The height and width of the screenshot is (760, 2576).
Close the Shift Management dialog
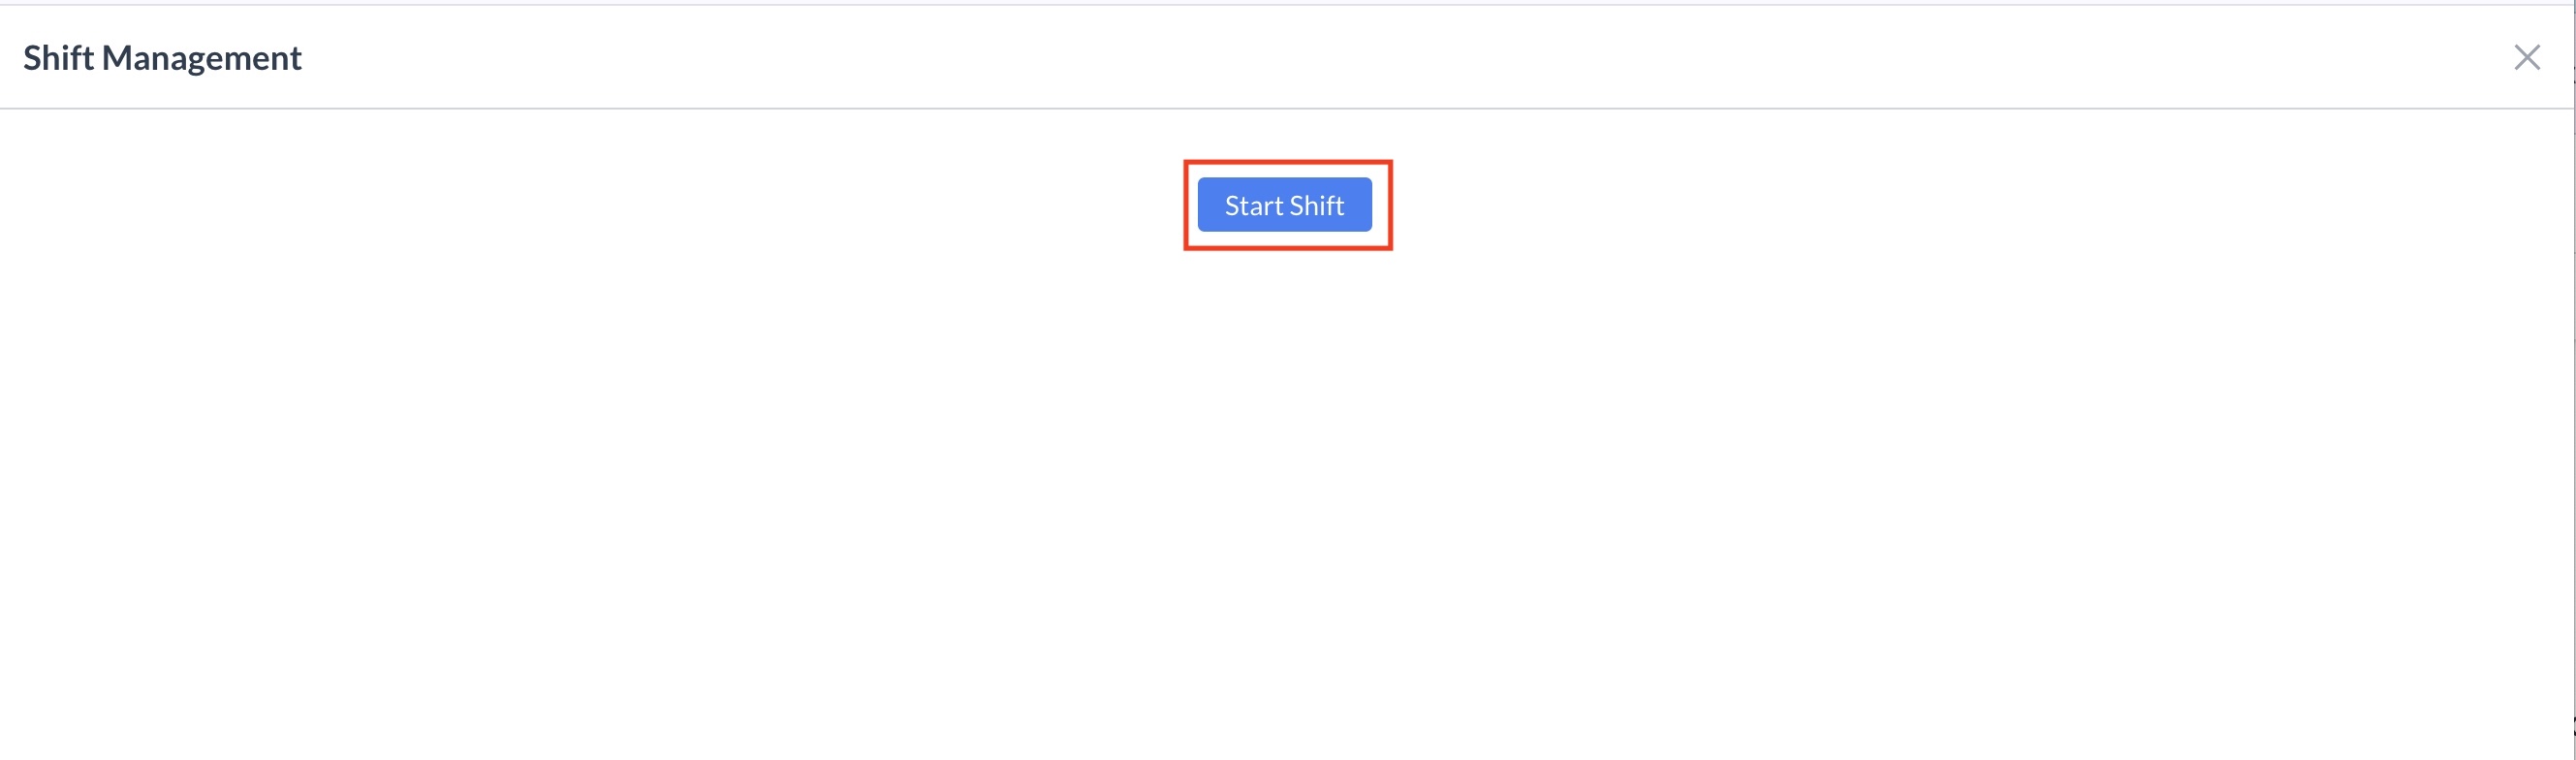pyautogui.click(x=2527, y=58)
